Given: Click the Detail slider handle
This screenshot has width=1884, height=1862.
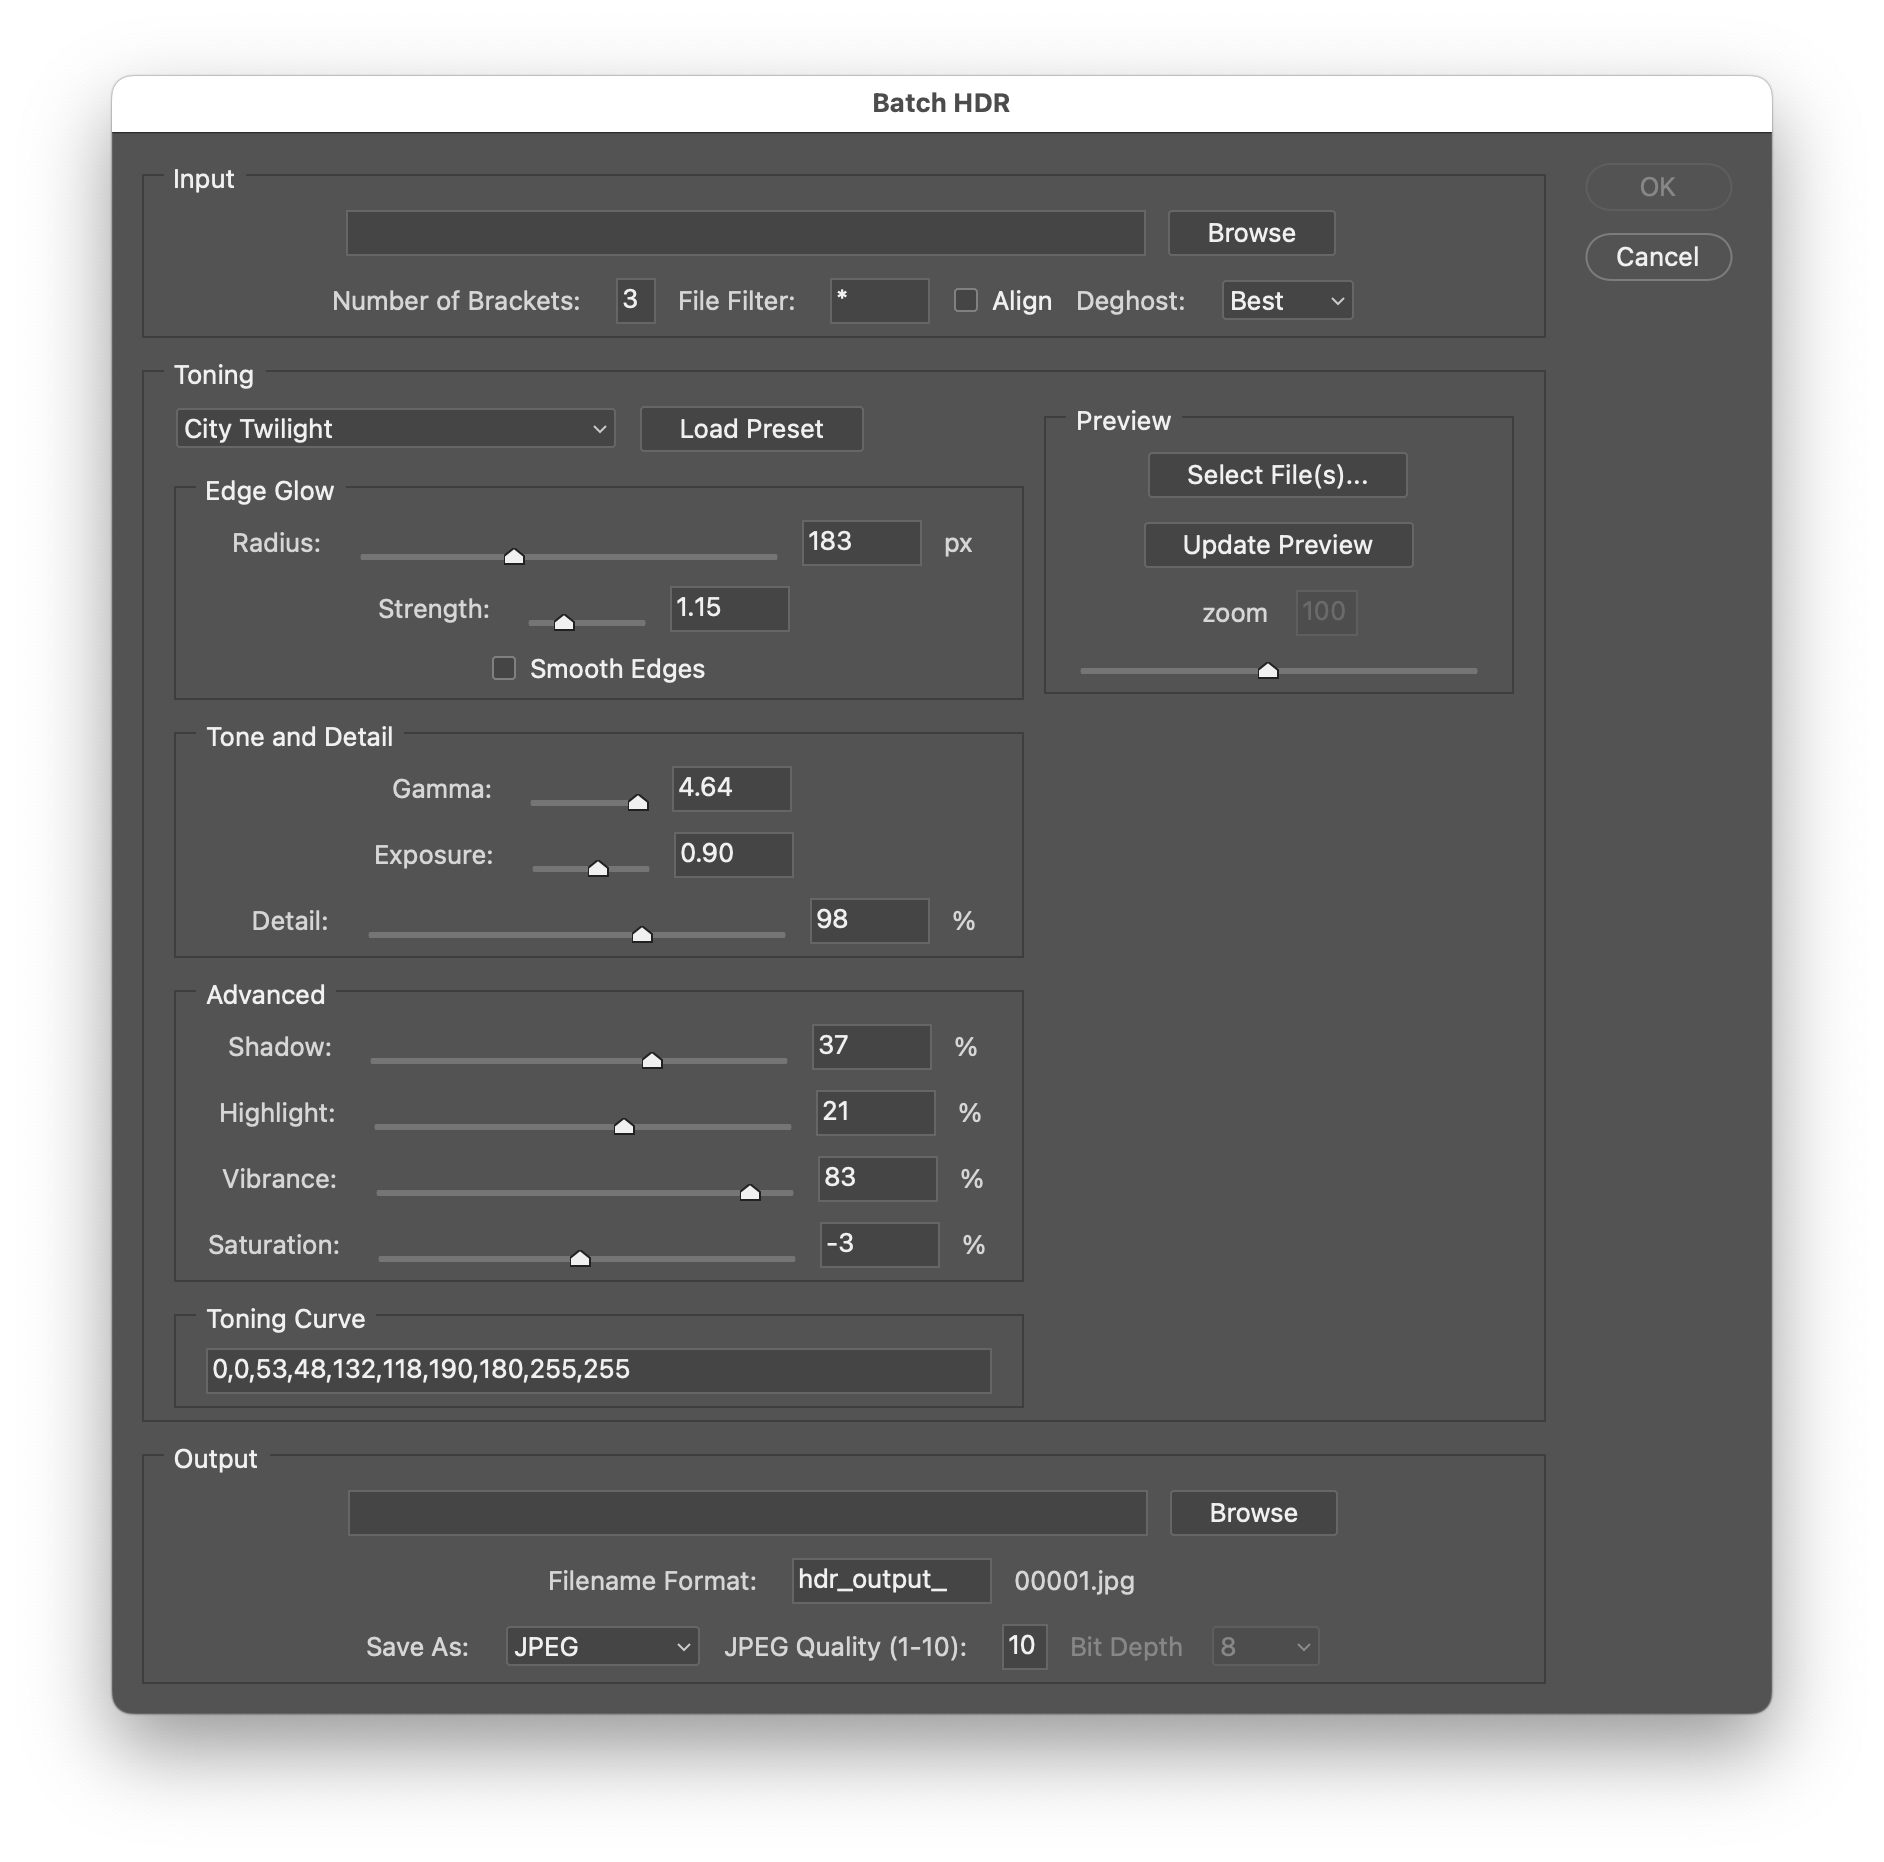Looking at the screenshot, I should click(x=642, y=935).
